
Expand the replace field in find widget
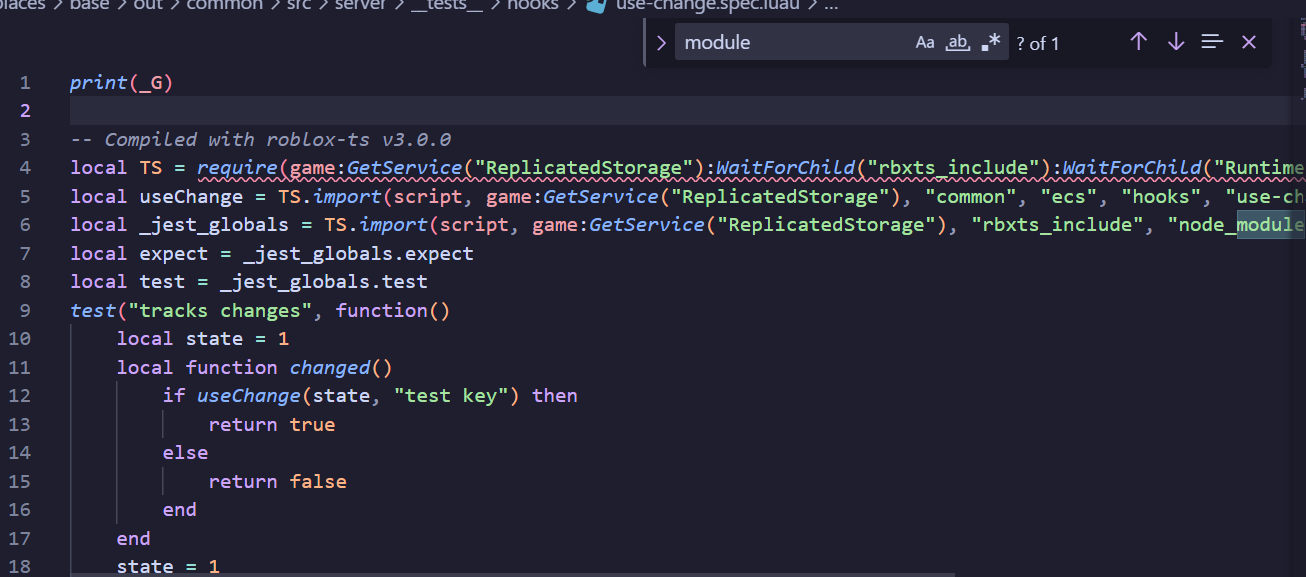click(x=660, y=42)
